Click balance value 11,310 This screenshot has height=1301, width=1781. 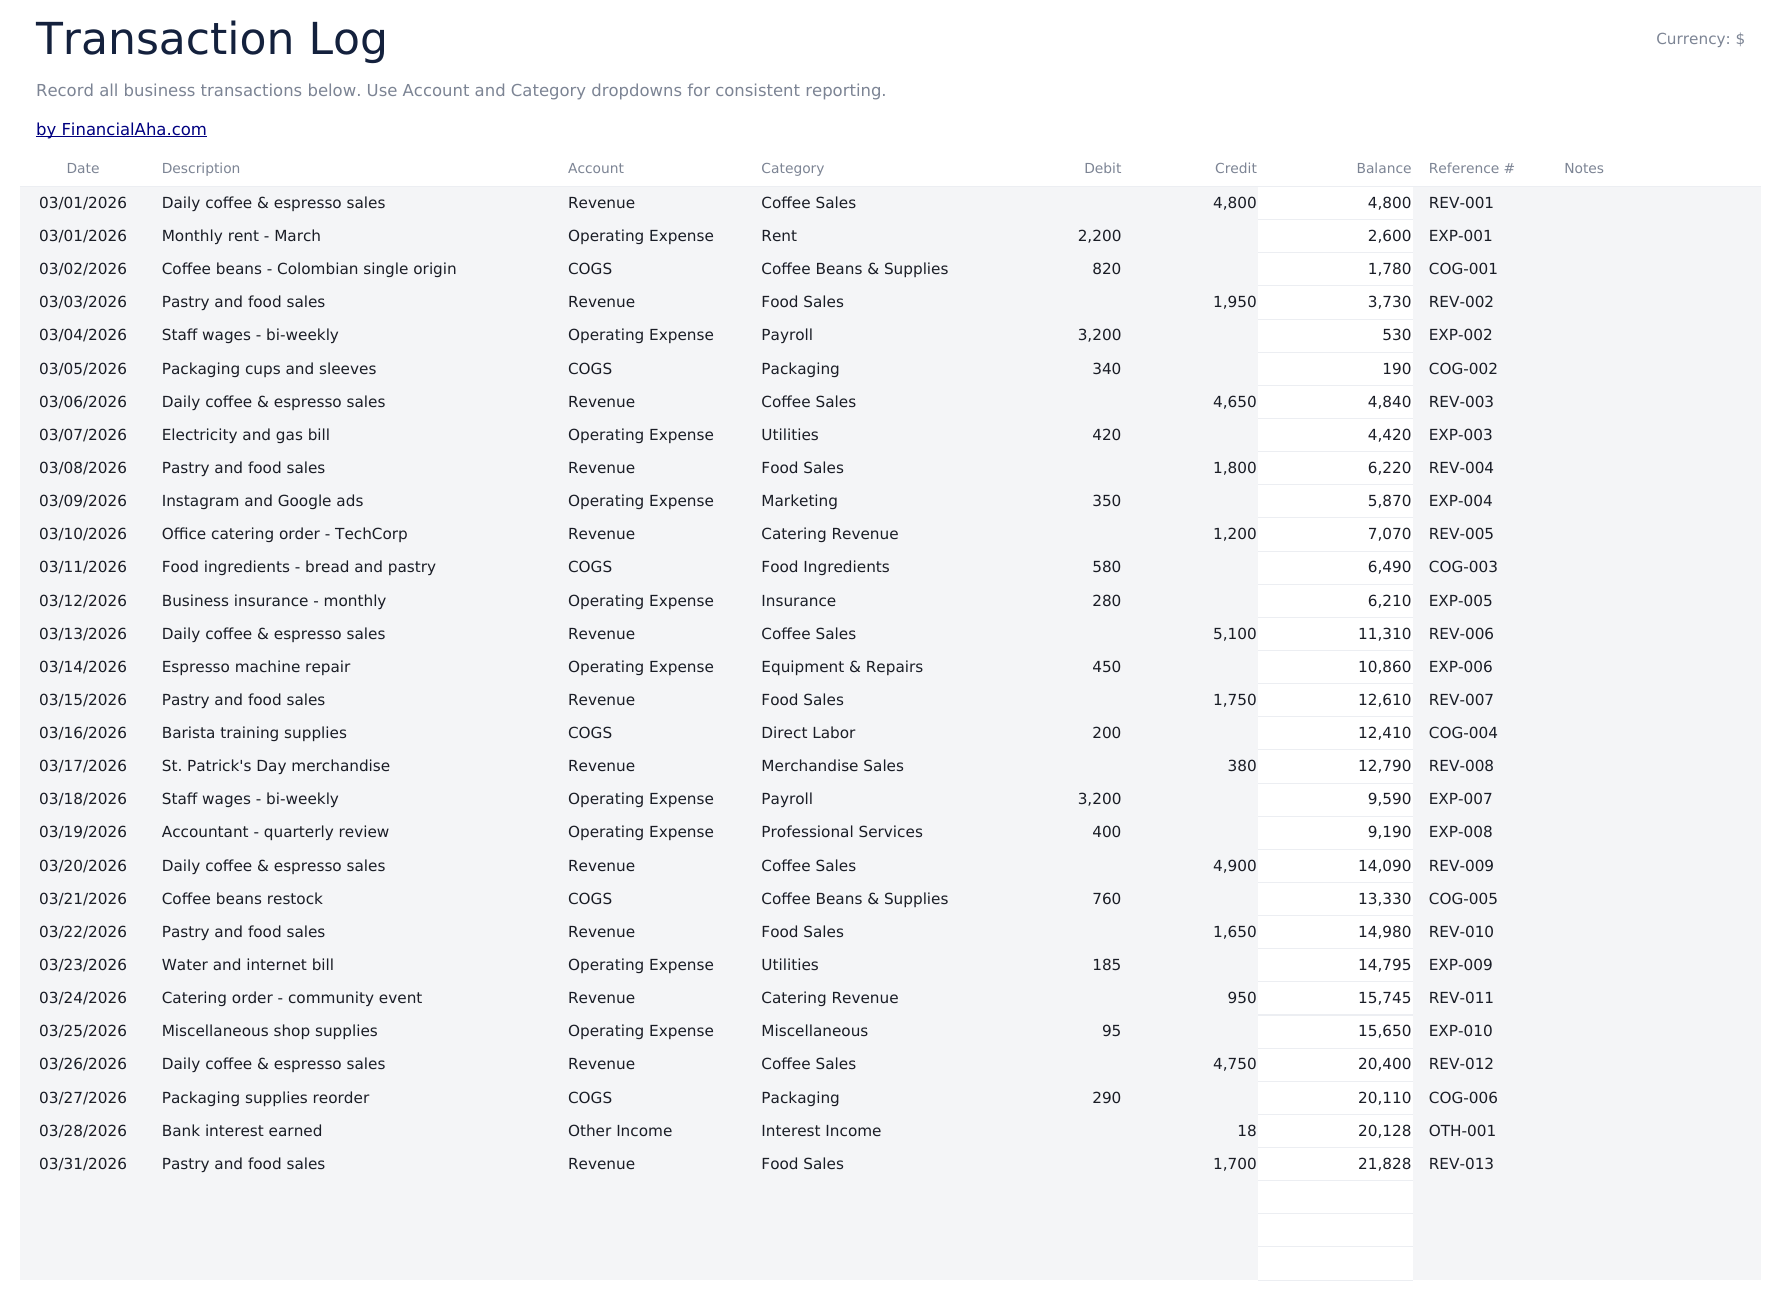pyautogui.click(x=1384, y=634)
